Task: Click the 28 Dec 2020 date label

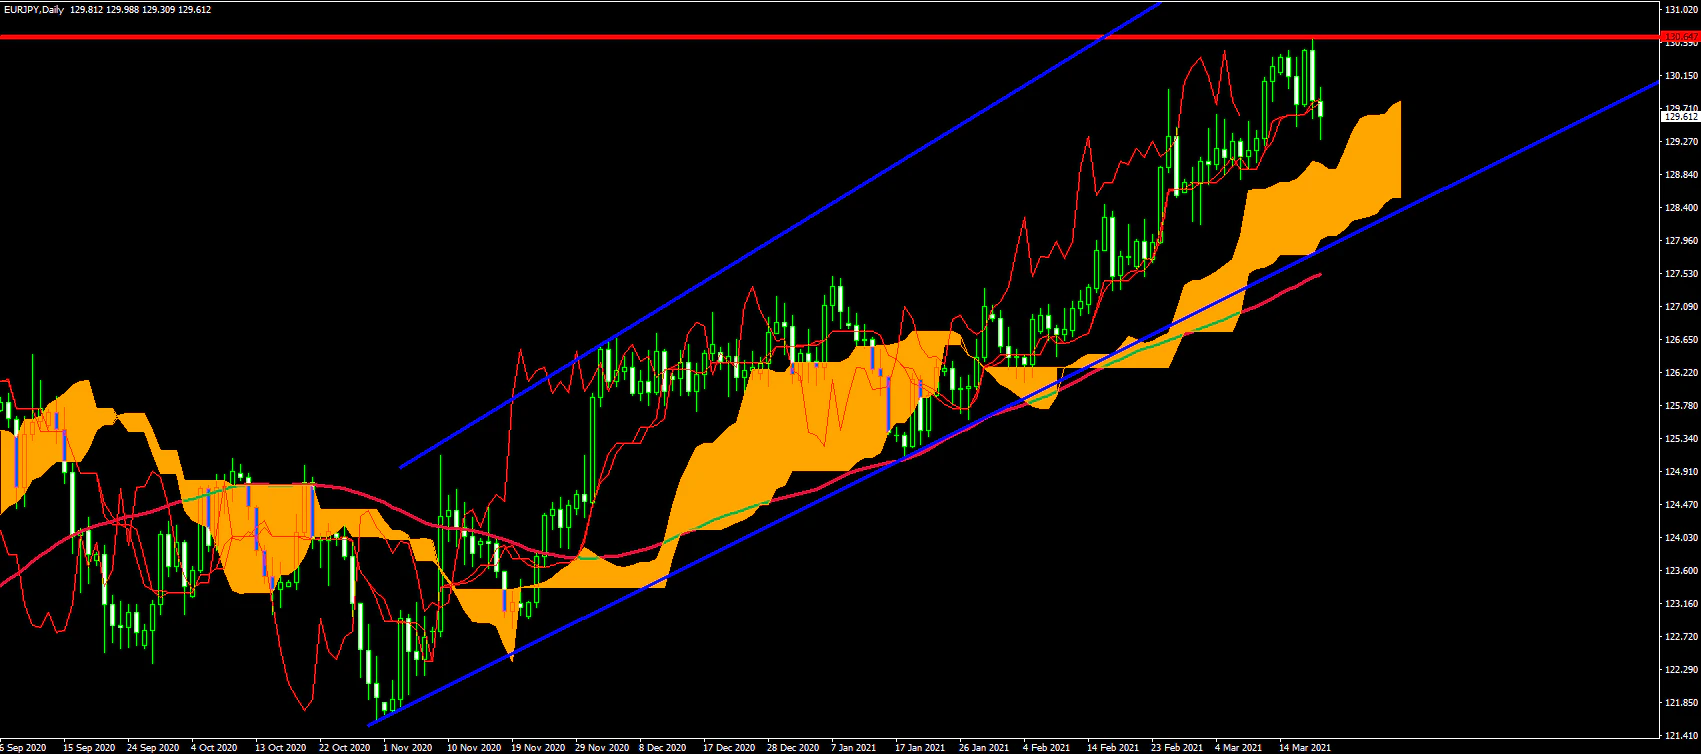Action: (x=792, y=747)
